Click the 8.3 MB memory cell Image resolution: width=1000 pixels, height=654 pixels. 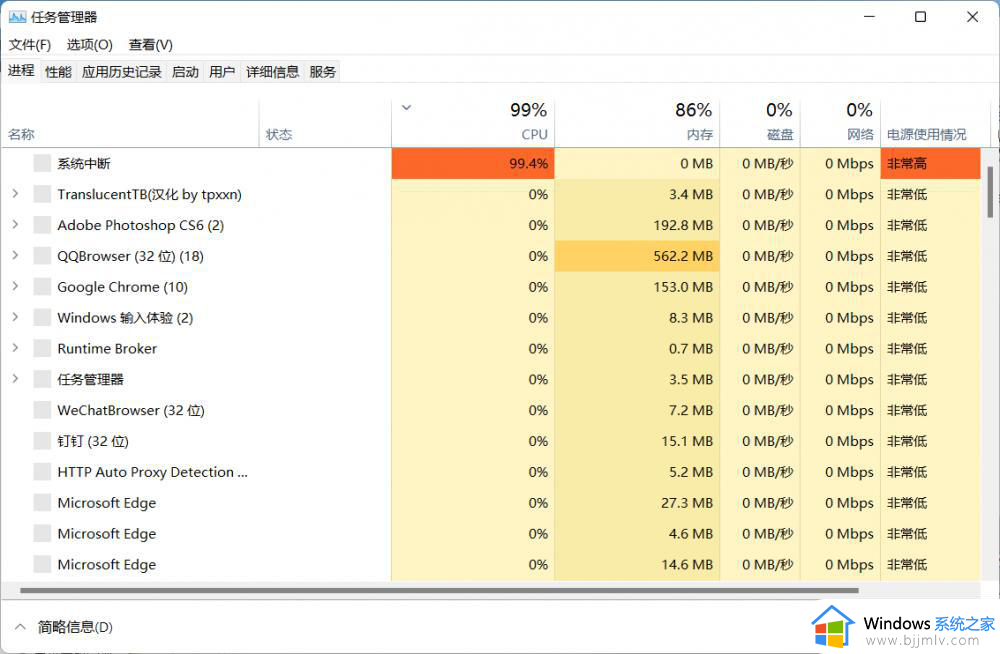click(637, 317)
